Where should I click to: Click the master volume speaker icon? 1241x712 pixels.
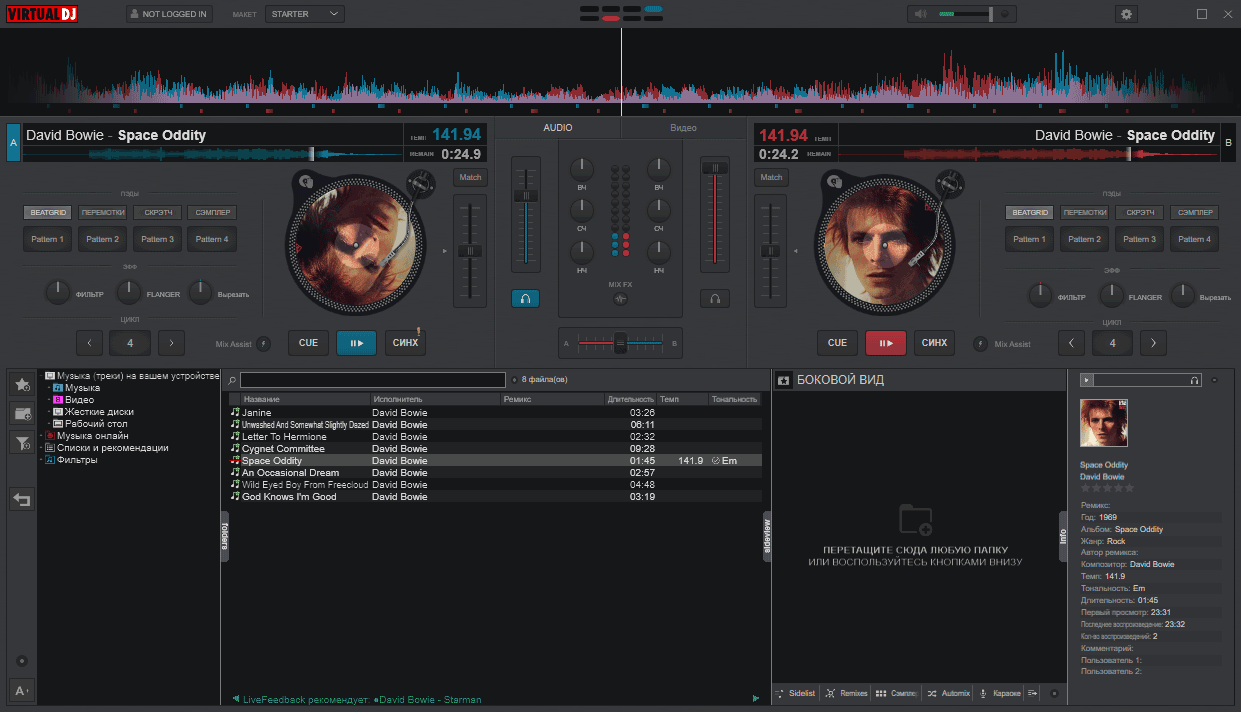[x=921, y=14]
